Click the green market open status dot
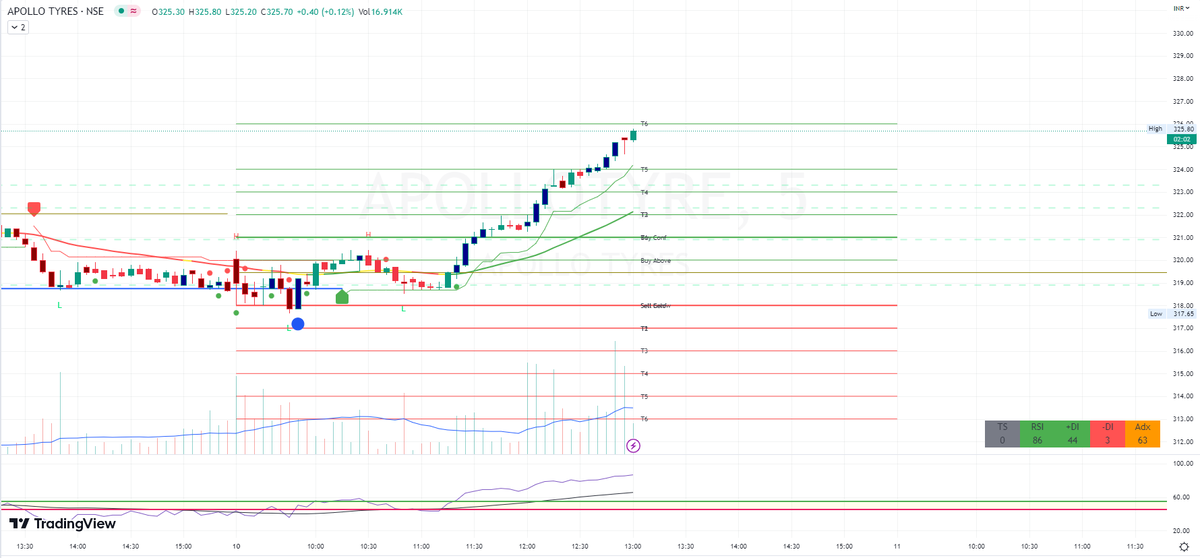 (x=122, y=11)
